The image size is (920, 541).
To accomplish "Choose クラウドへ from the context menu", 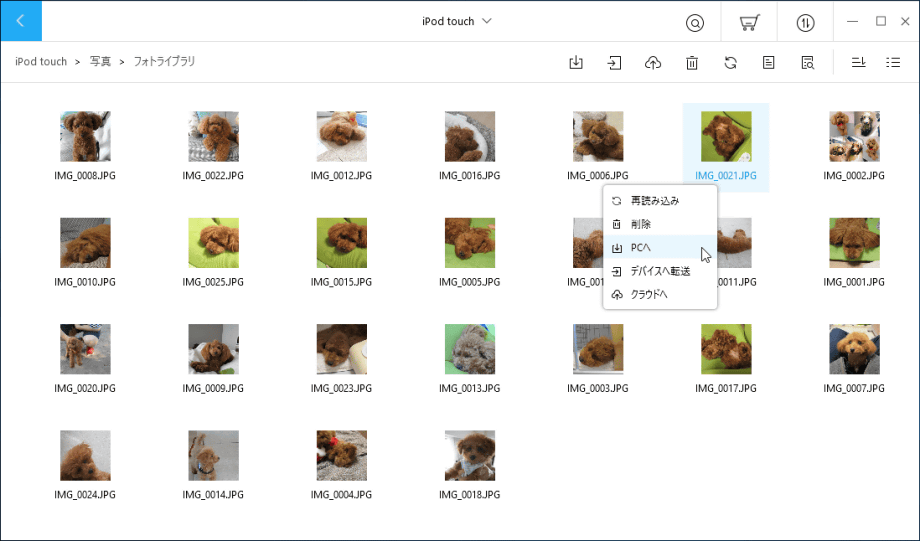I will click(649, 294).
